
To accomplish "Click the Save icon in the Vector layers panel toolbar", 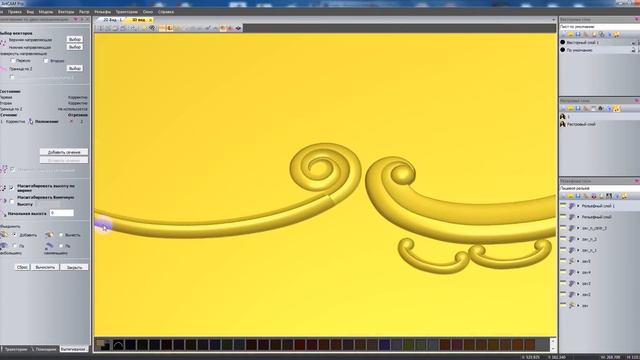I will 578,35.
